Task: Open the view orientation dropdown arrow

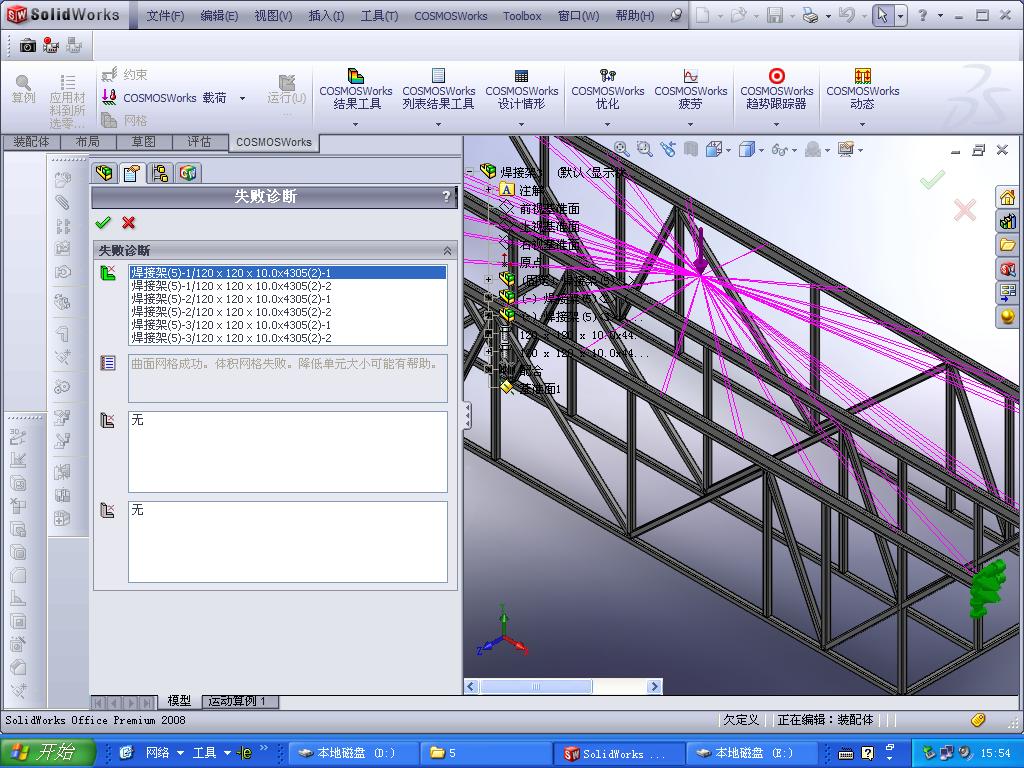Action: pos(728,150)
